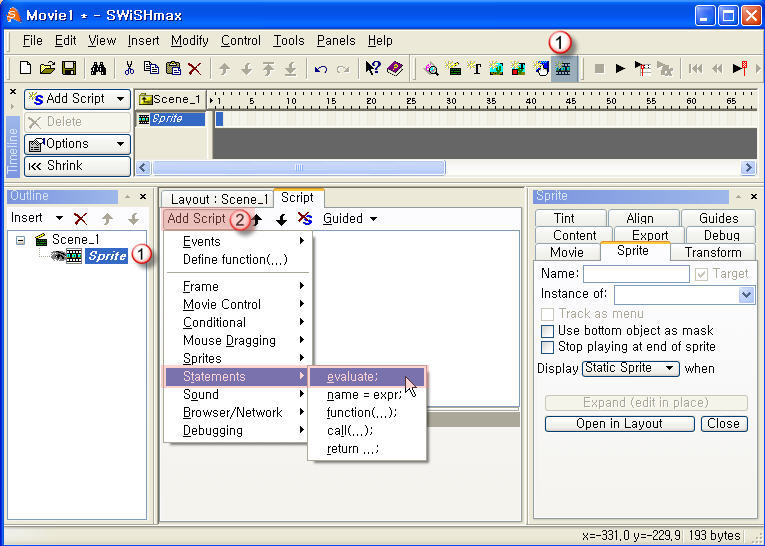Screen dimensions: 765x546
Task: Click the Insert Content icon with colored squares
Action: pyautogui.click(x=518, y=68)
